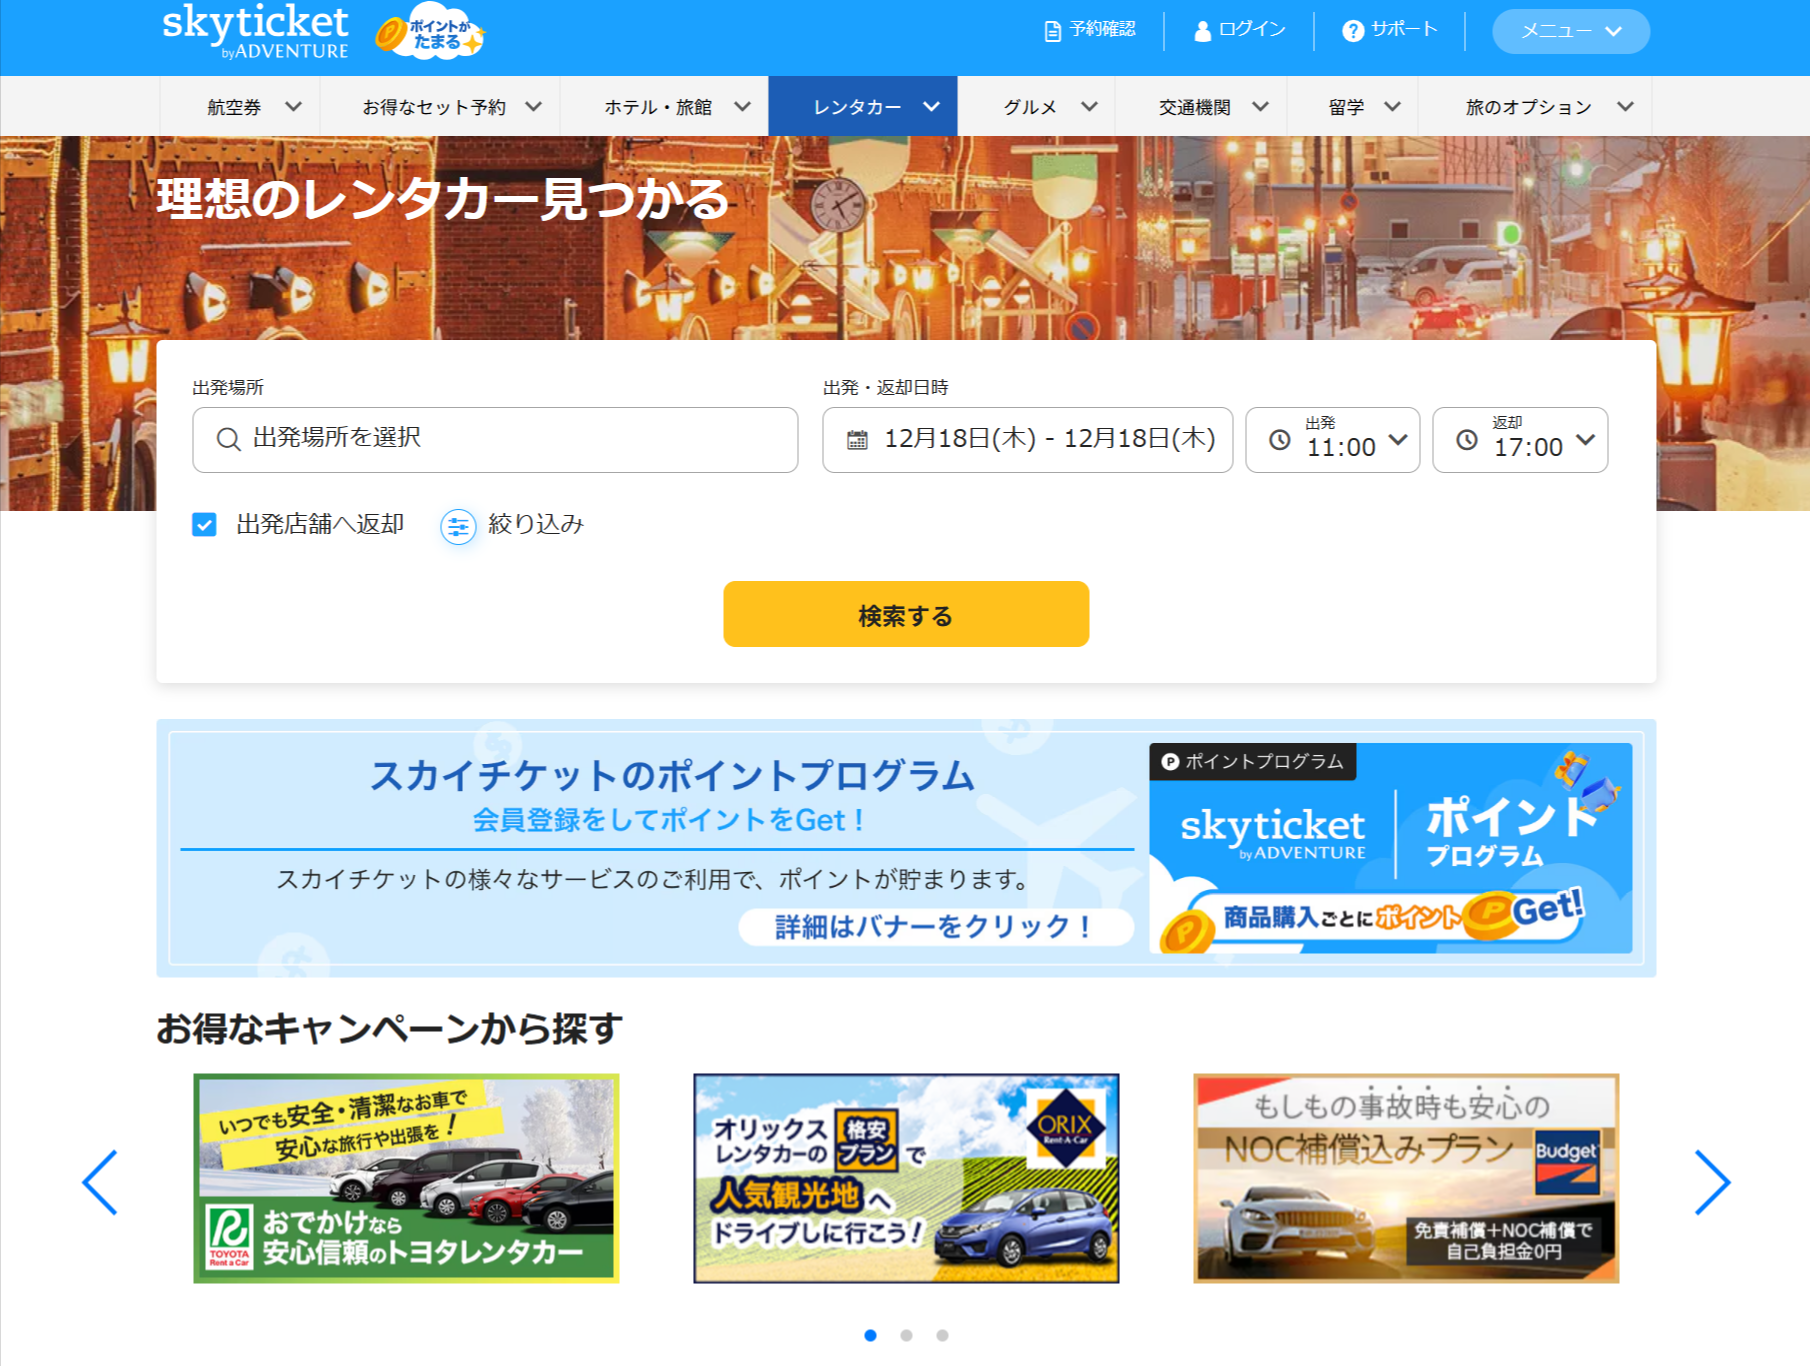The height and width of the screenshot is (1366, 1810).
Task: Select the third carousel dot
Action: (942, 1335)
